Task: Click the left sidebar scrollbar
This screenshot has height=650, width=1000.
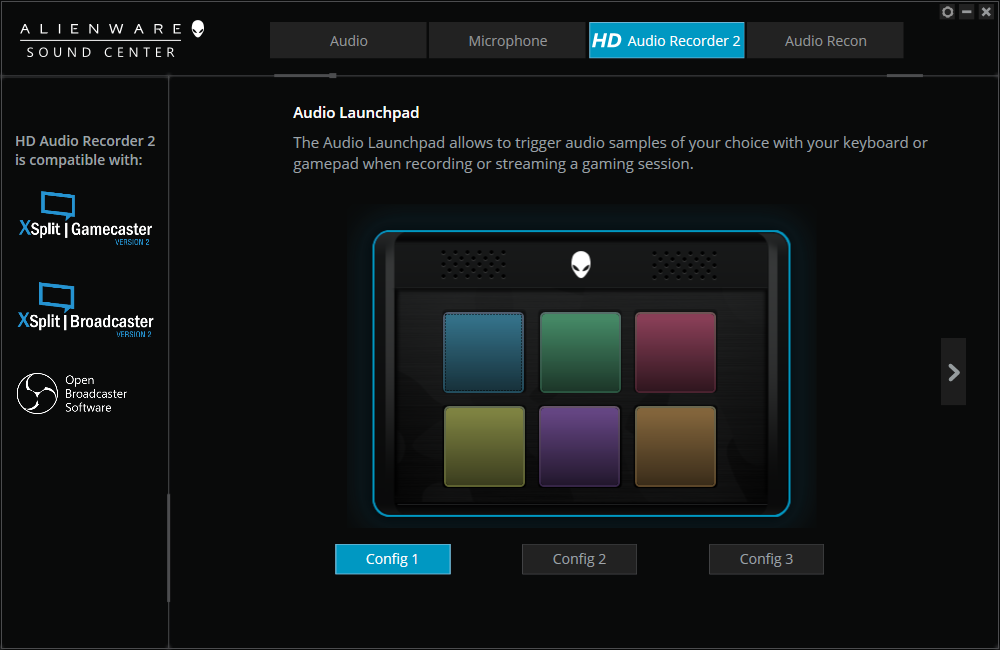Action: tap(168, 547)
